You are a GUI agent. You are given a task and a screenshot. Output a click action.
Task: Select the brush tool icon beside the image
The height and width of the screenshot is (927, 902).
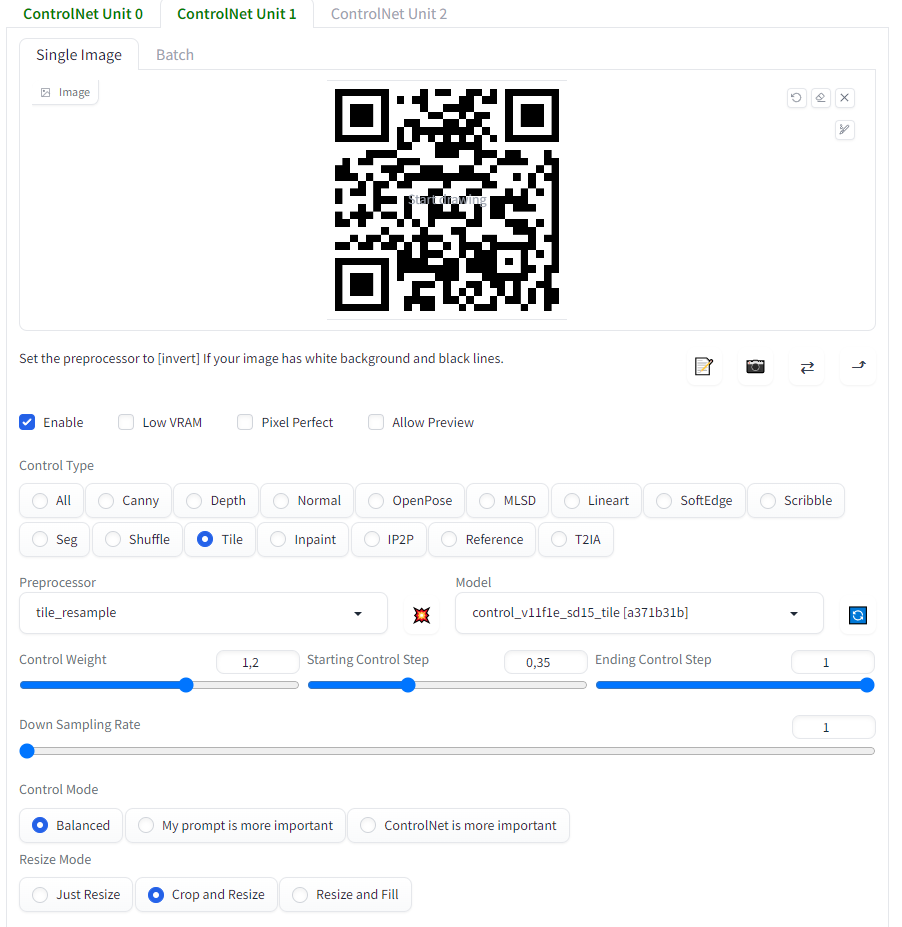(x=845, y=130)
